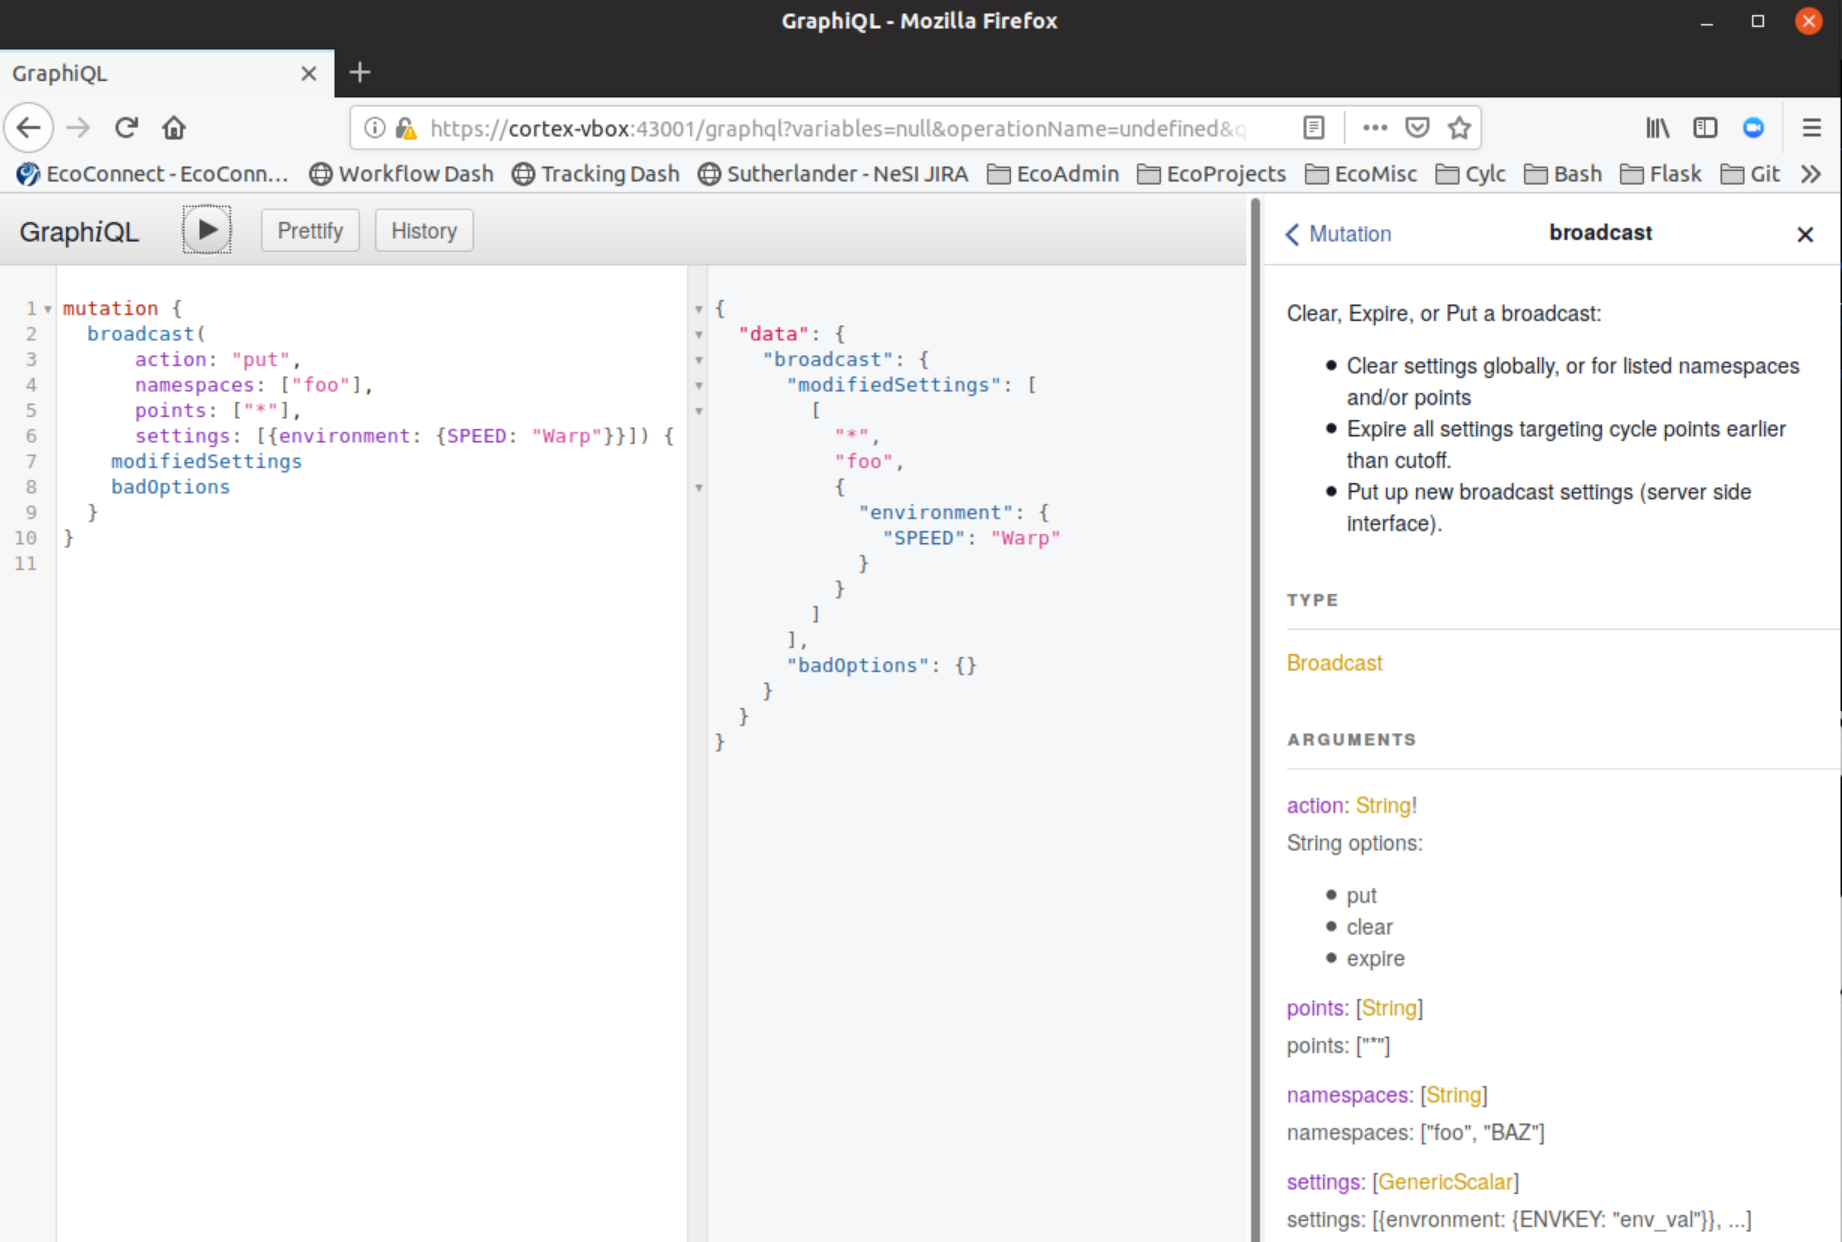Close the GraphiQL tab
The image size is (1842, 1242).
click(x=309, y=73)
